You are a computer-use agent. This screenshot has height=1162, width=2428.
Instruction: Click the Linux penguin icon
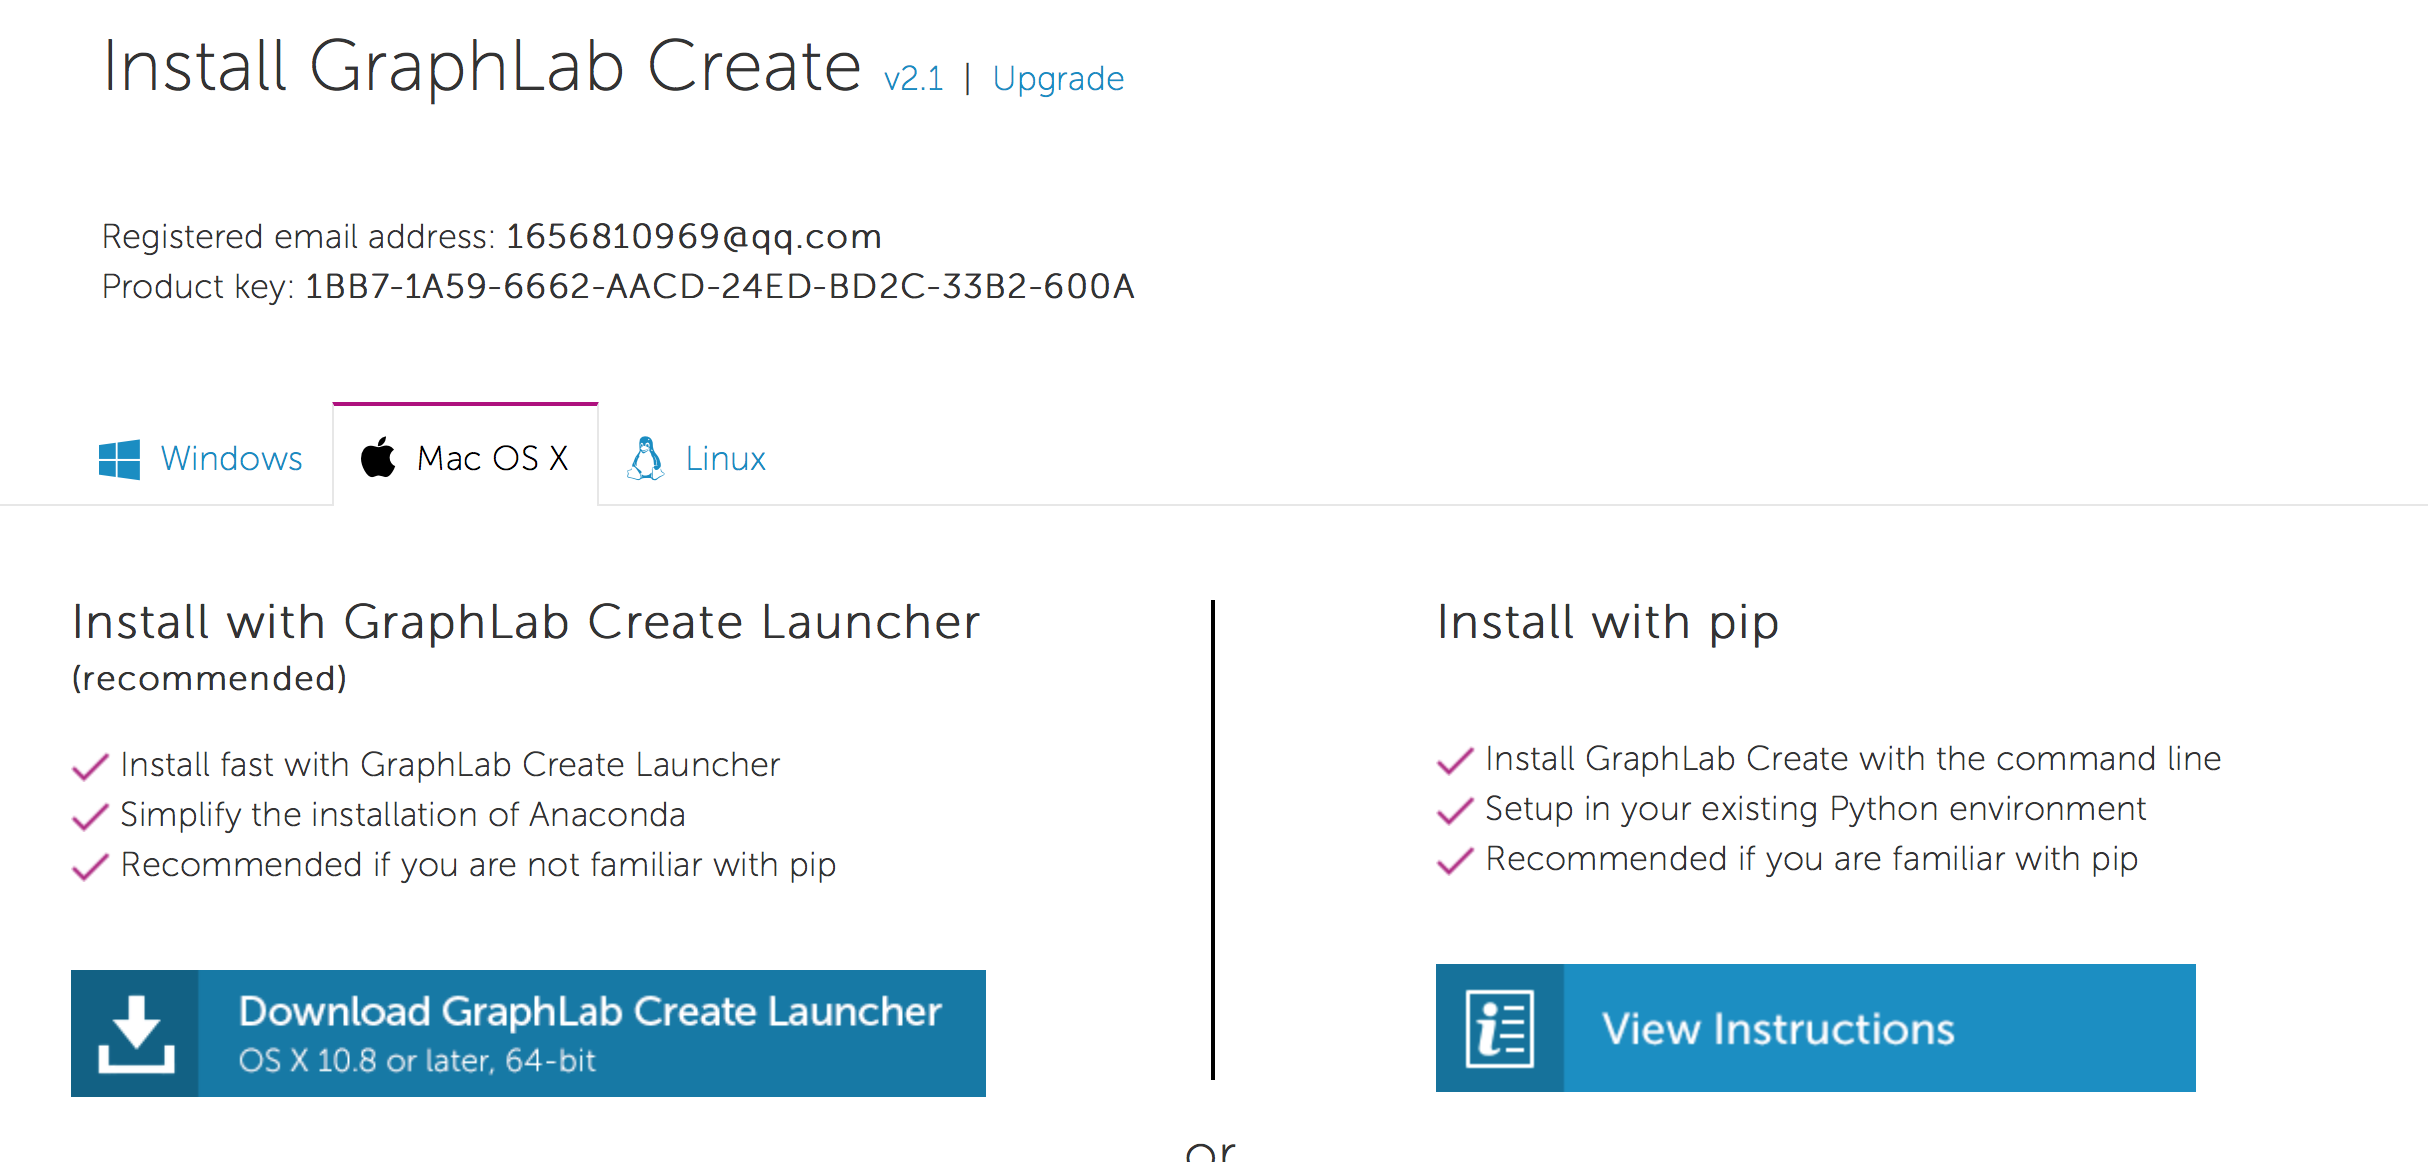(645, 458)
